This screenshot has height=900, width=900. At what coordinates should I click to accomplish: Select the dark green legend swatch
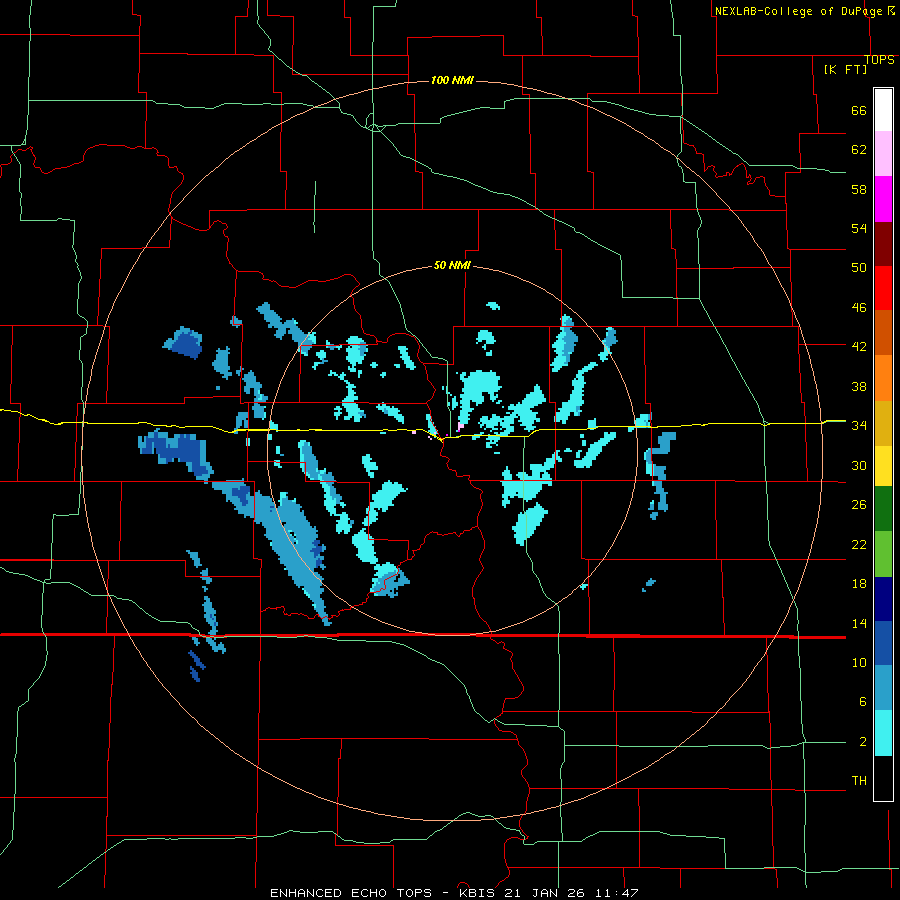[x=883, y=509]
